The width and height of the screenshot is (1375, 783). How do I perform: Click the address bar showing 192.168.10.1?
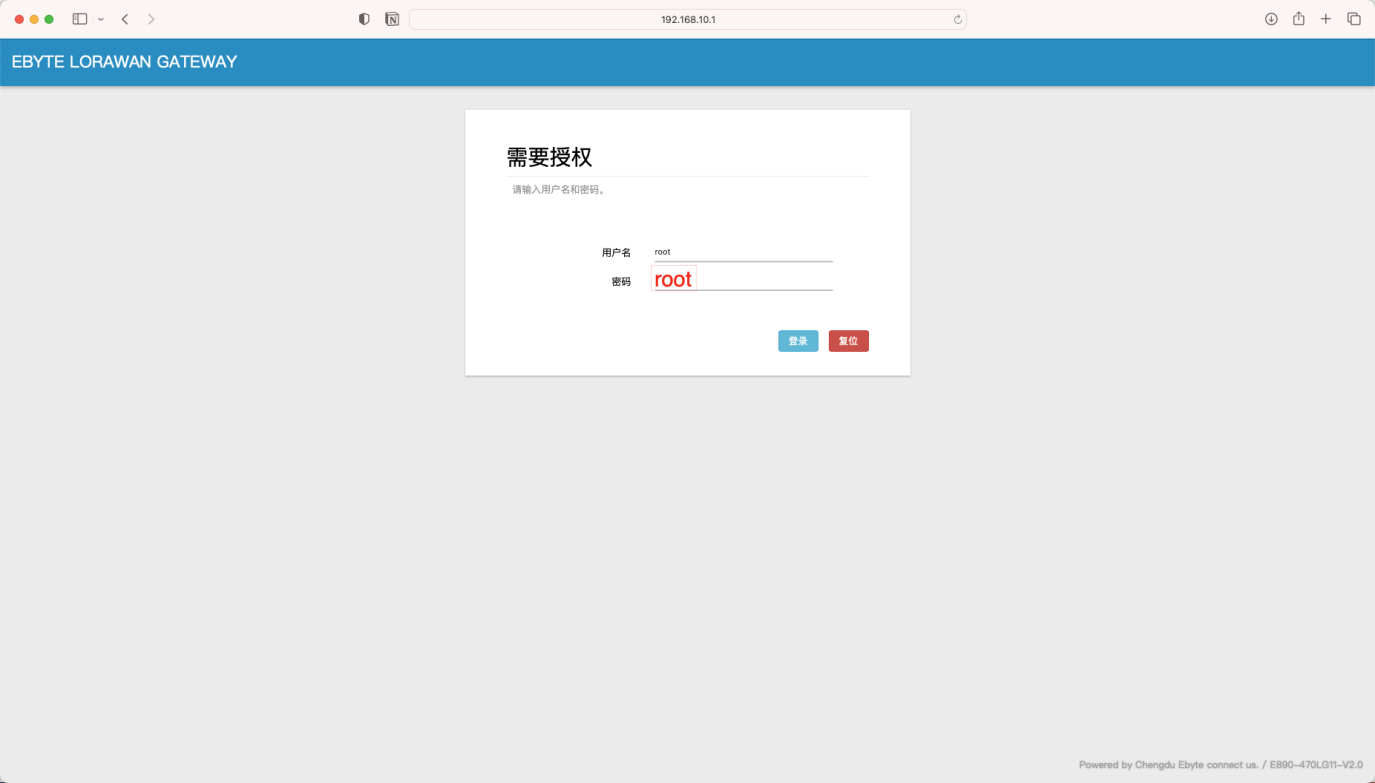687,18
